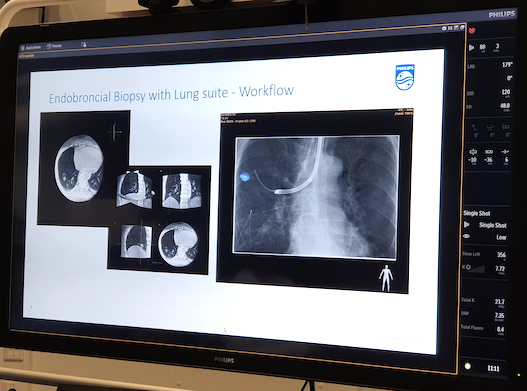Click the yellow status icon next to the clock
This screenshot has width=527, height=391.
(468, 366)
